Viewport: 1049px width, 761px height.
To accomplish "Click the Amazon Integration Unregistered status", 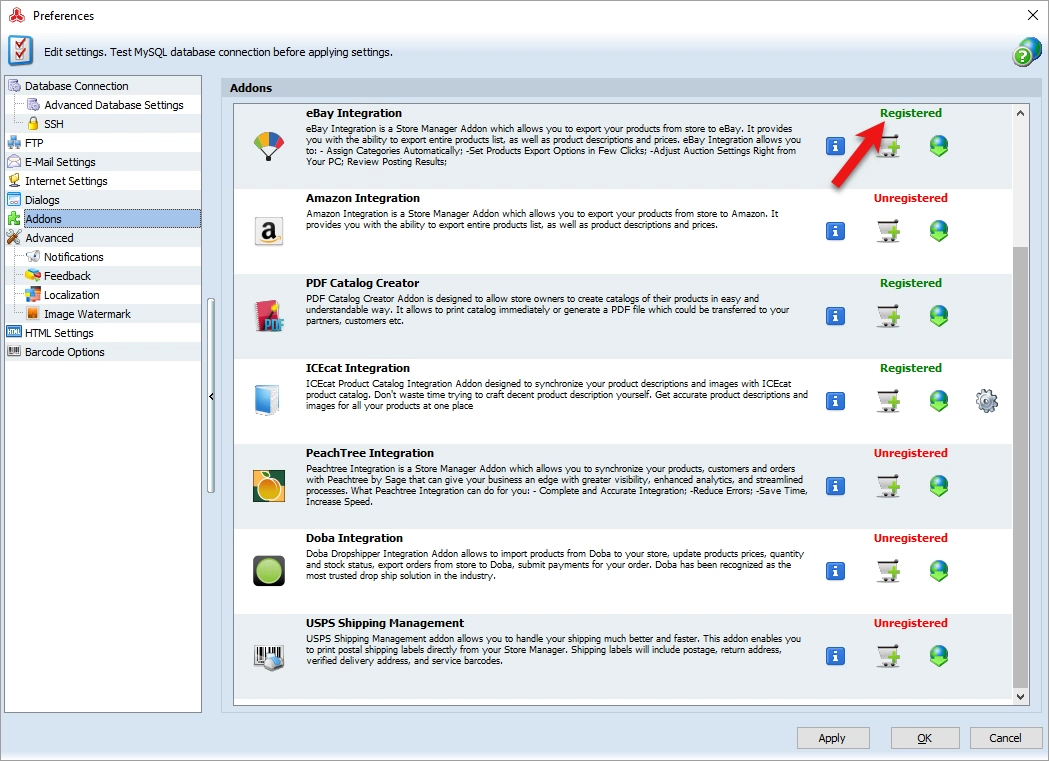I will (911, 198).
